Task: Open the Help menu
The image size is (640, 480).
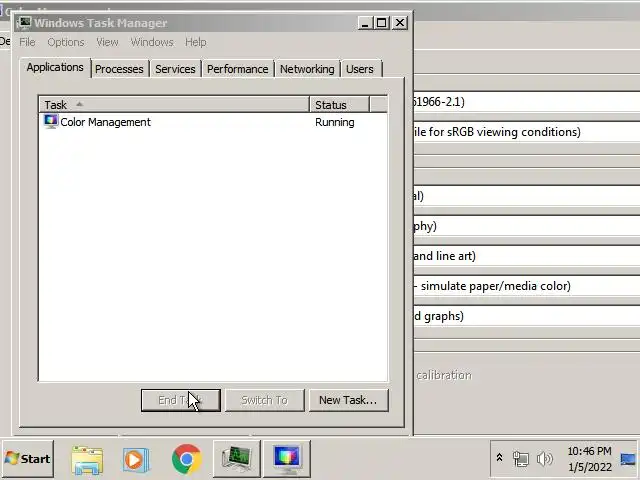Action: [x=196, y=42]
